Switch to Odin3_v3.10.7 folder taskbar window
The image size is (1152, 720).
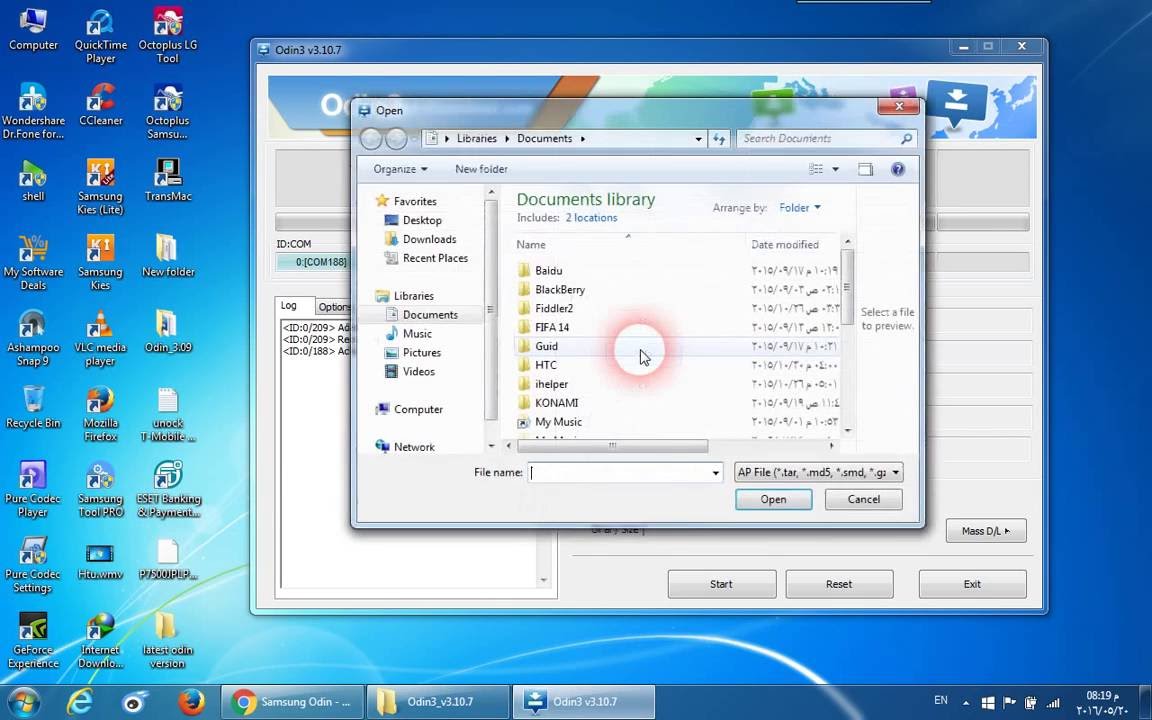pos(438,702)
